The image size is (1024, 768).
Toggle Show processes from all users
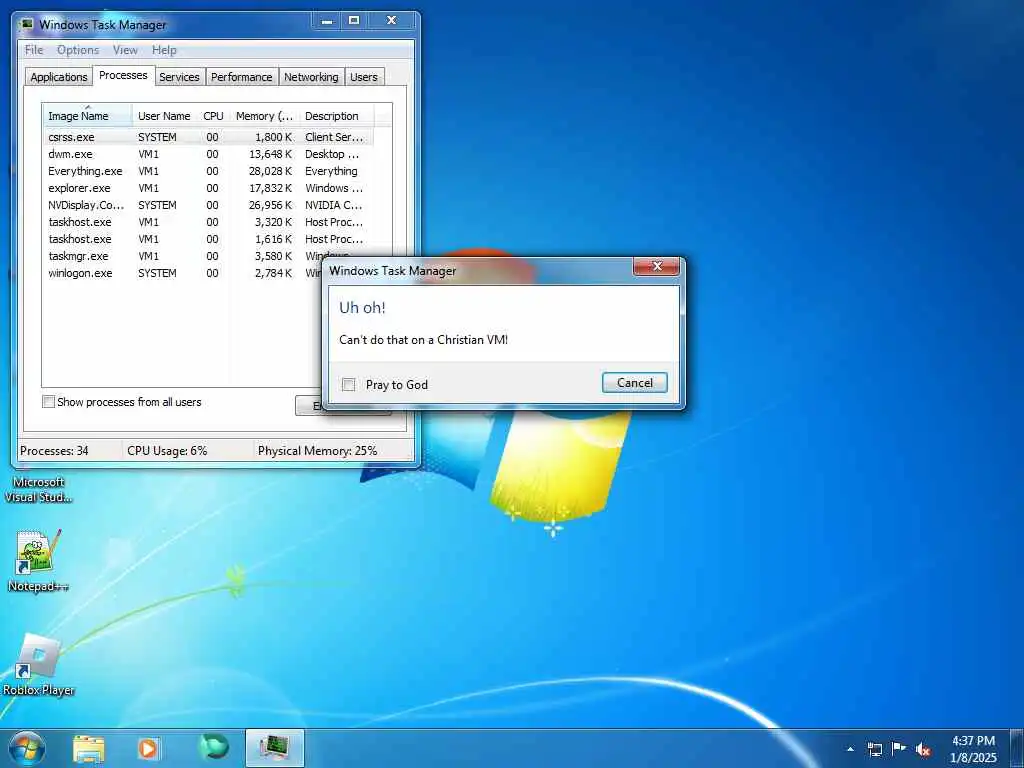click(x=48, y=402)
